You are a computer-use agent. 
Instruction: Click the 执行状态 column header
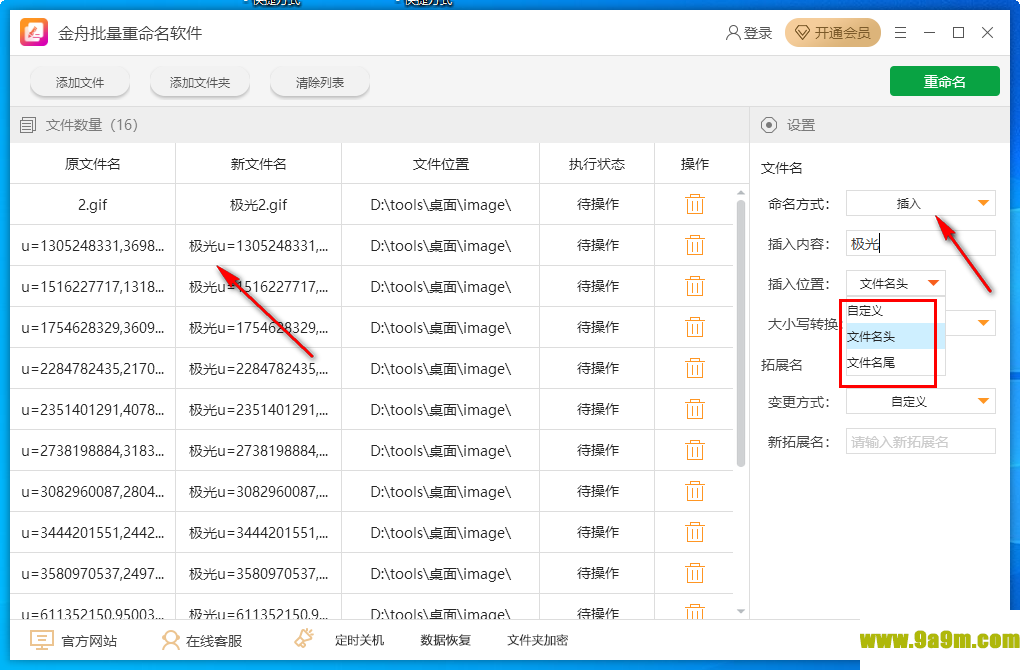[597, 164]
